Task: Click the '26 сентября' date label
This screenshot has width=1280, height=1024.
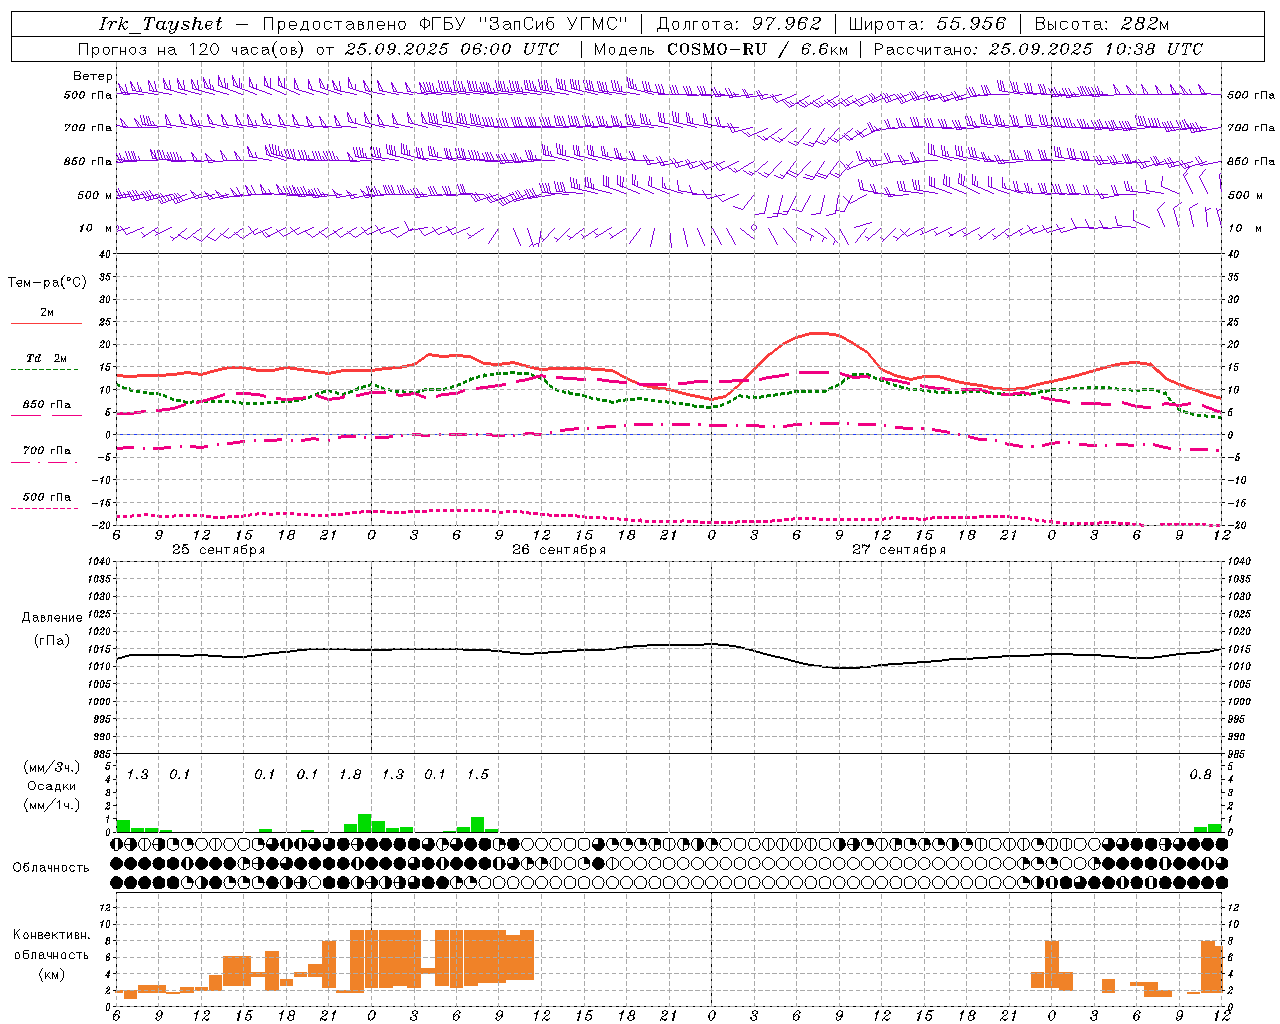Action: pyautogui.click(x=559, y=550)
